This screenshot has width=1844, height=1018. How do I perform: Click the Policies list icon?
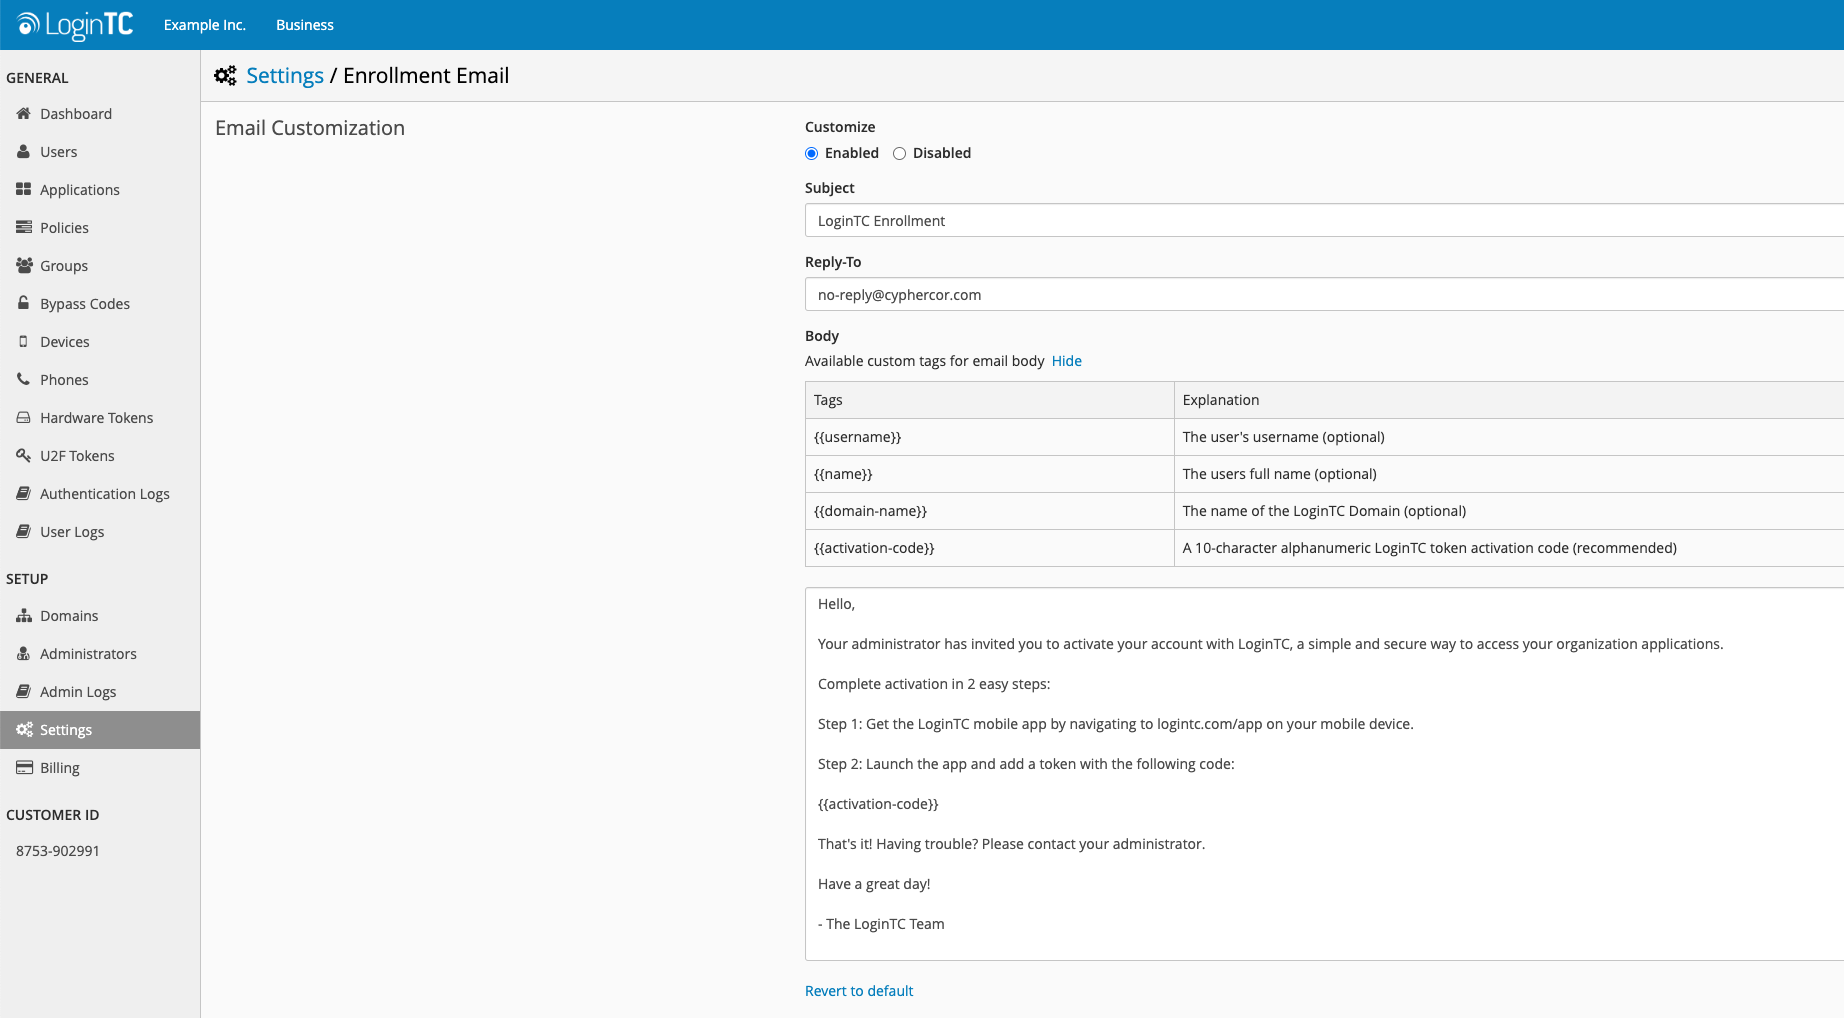(x=23, y=227)
